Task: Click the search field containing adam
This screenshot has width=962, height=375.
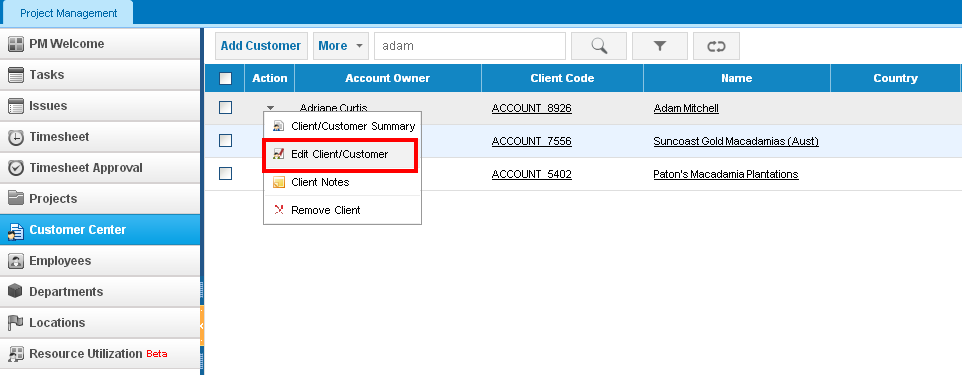Action: 469,46
